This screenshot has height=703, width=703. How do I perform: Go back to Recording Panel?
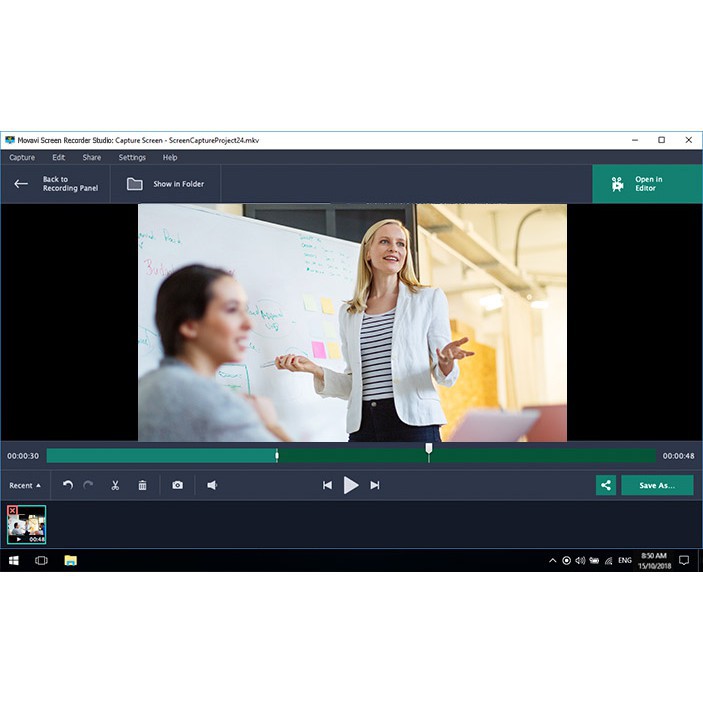point(57,184)
